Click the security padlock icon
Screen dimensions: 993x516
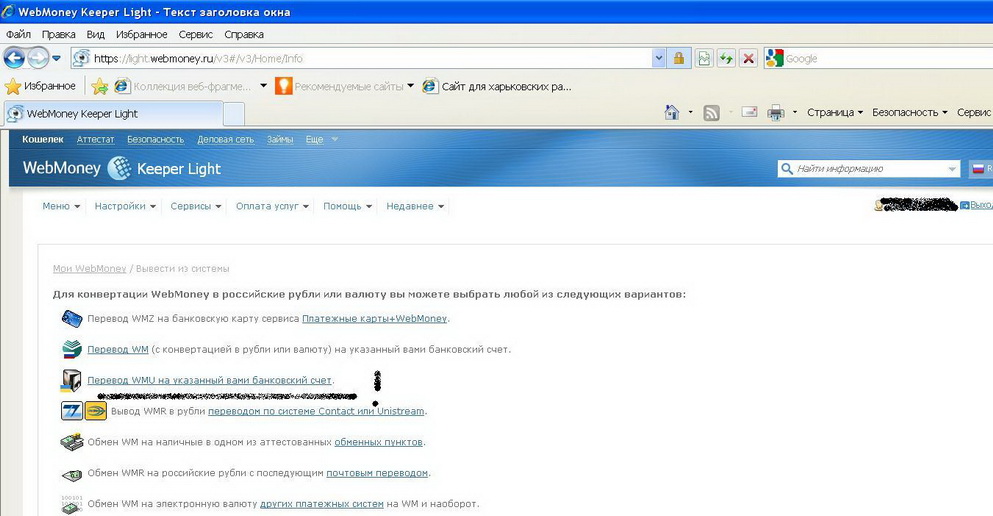pyautogui.click(x=678, y=58)
